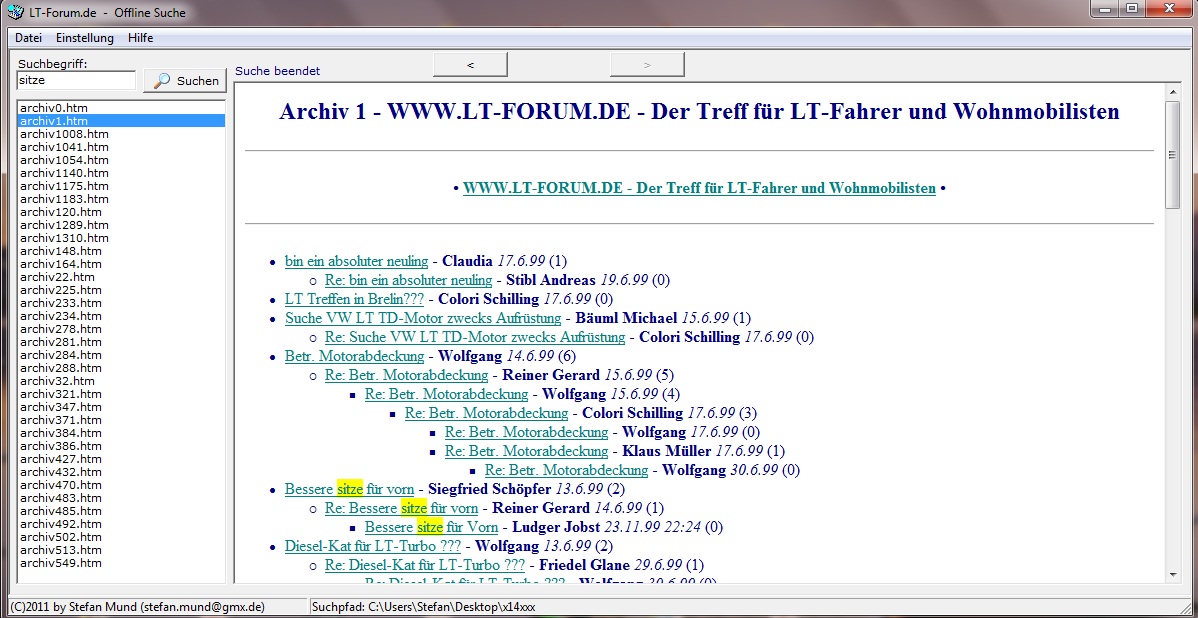Viewport: 1198px width, 618px height.
Task: Select archiv321.htm in the list
Action: coord(121,393)
